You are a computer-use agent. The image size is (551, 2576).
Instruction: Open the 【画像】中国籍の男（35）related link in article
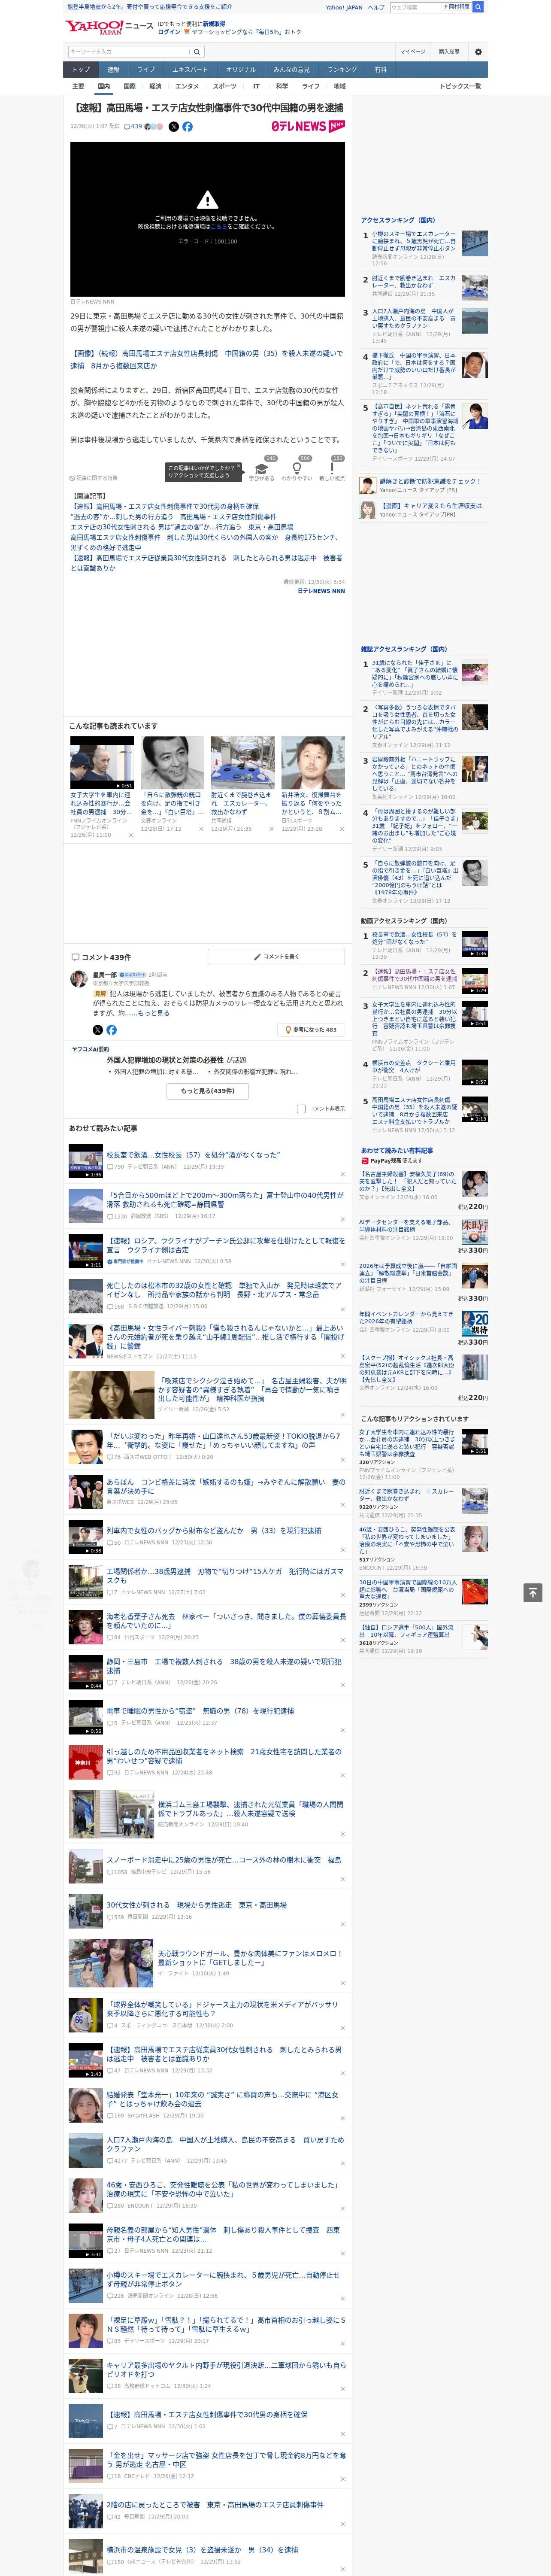[x=206, y=360]
